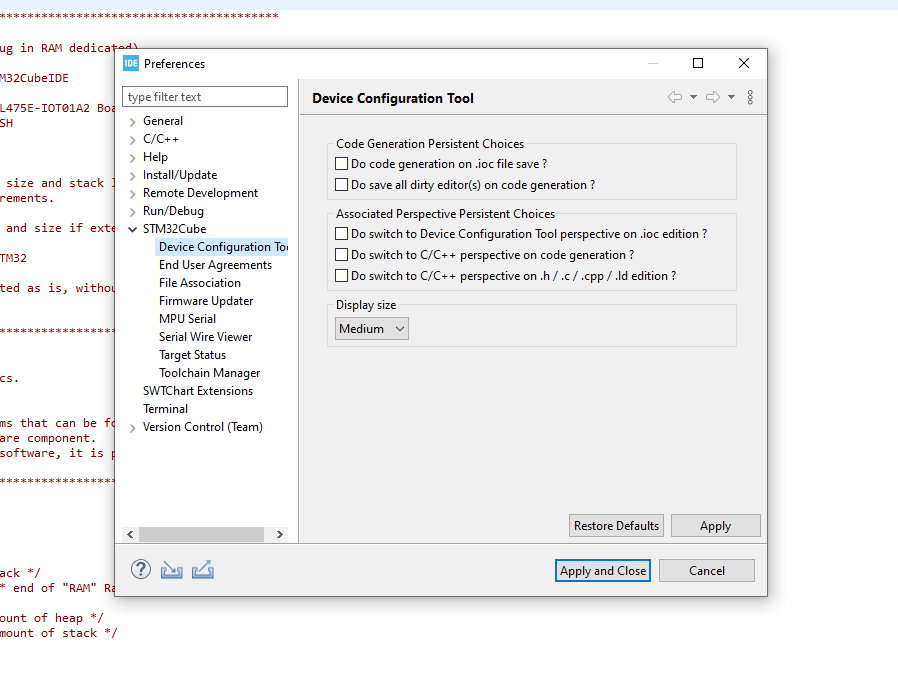Click Apply and Close button
Viewport: 898px width, 685px height.
coord(602,570)
